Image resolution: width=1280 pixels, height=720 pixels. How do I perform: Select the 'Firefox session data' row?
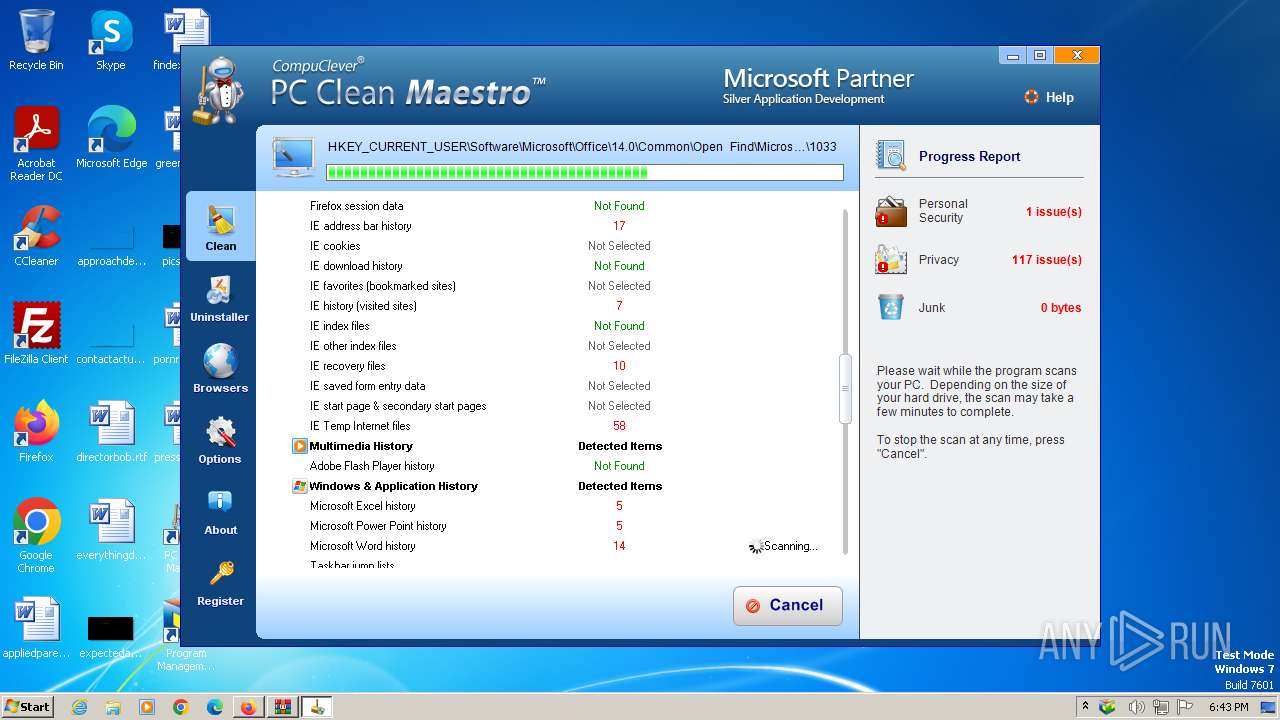pyautogui.click(x=565, y=206)
